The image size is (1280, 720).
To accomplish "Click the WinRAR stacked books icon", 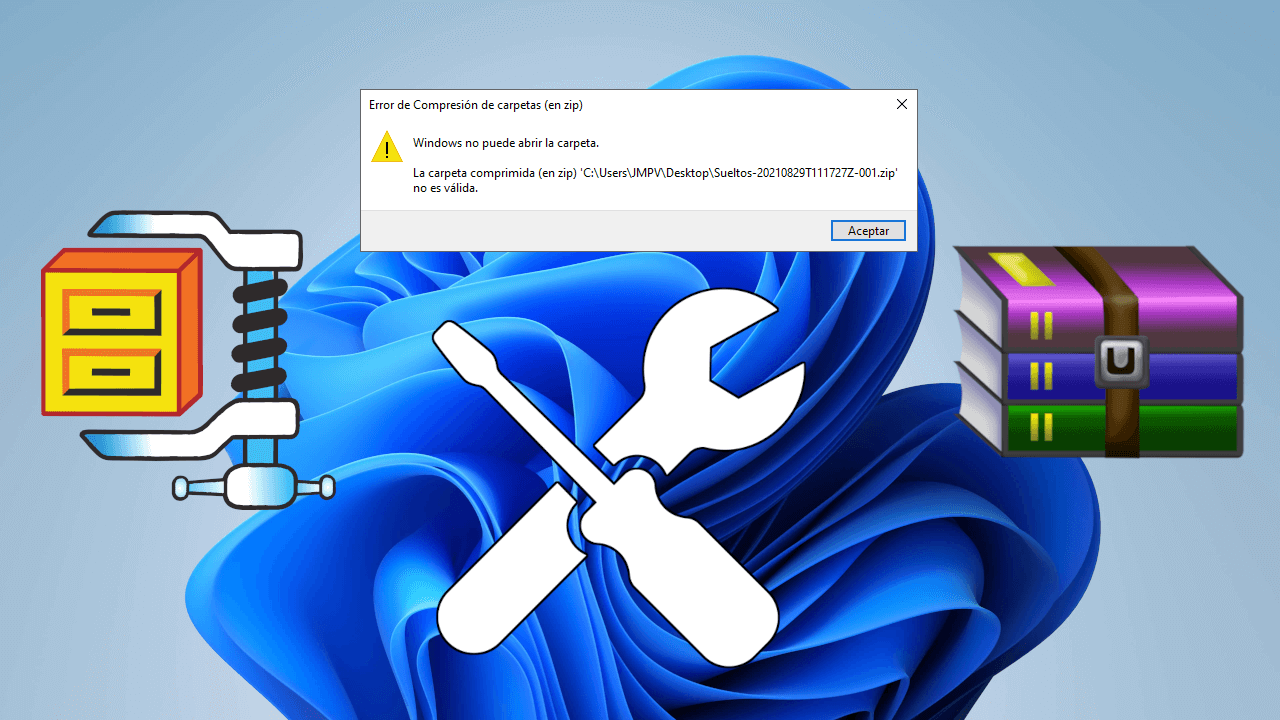I will tap(1097, 352).
